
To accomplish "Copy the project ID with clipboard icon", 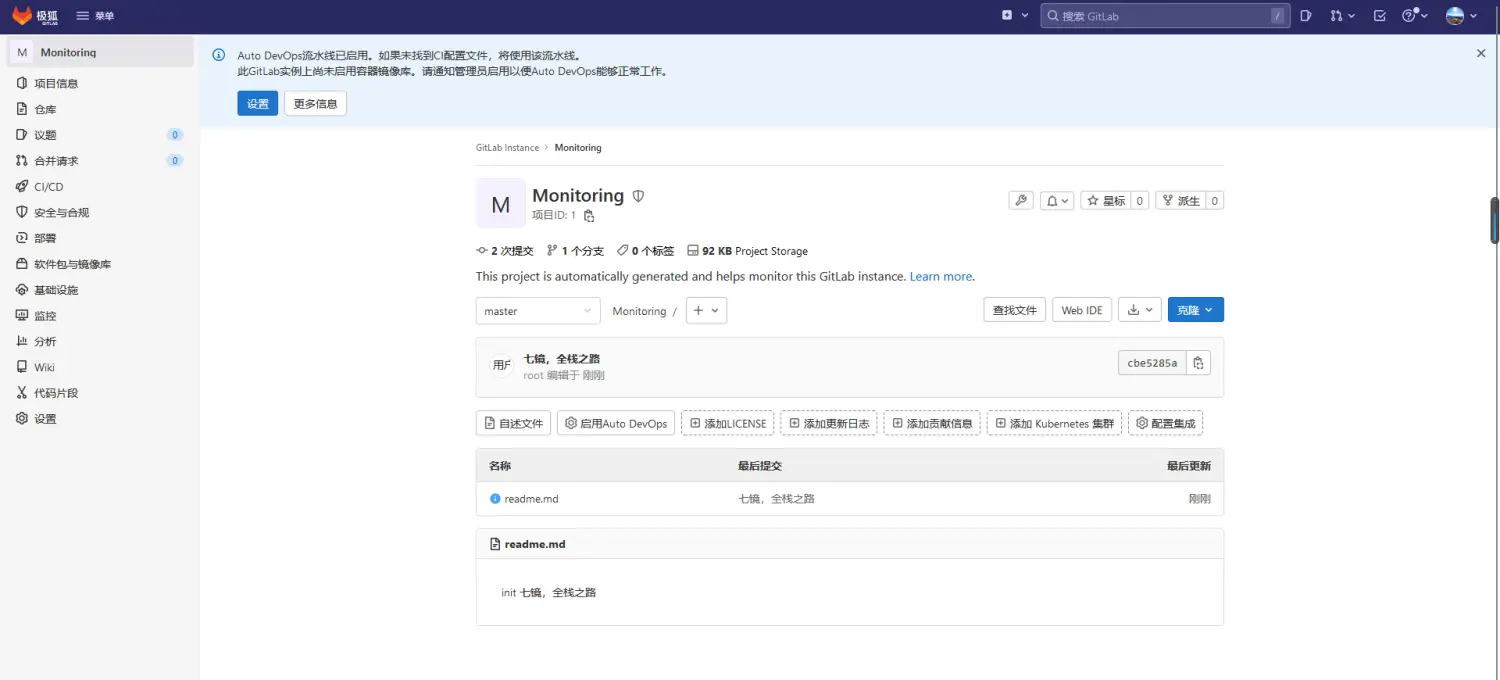I will [x=589, y=216].
